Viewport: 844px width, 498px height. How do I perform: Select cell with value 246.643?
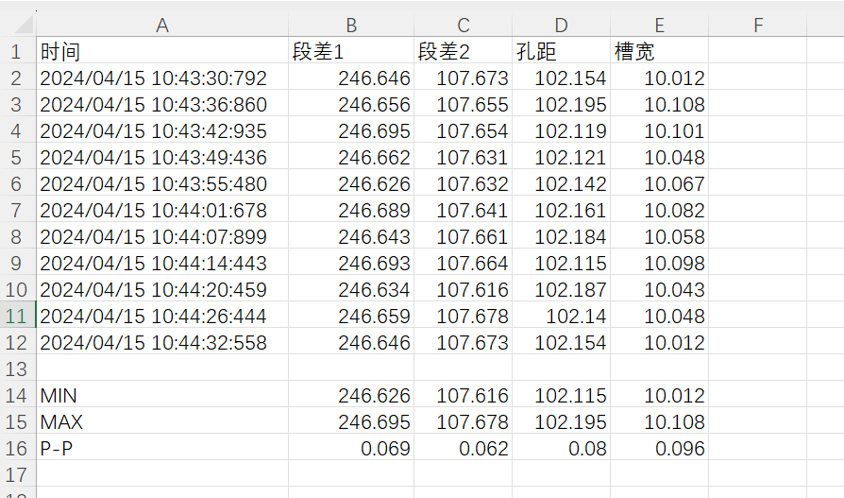351,237
